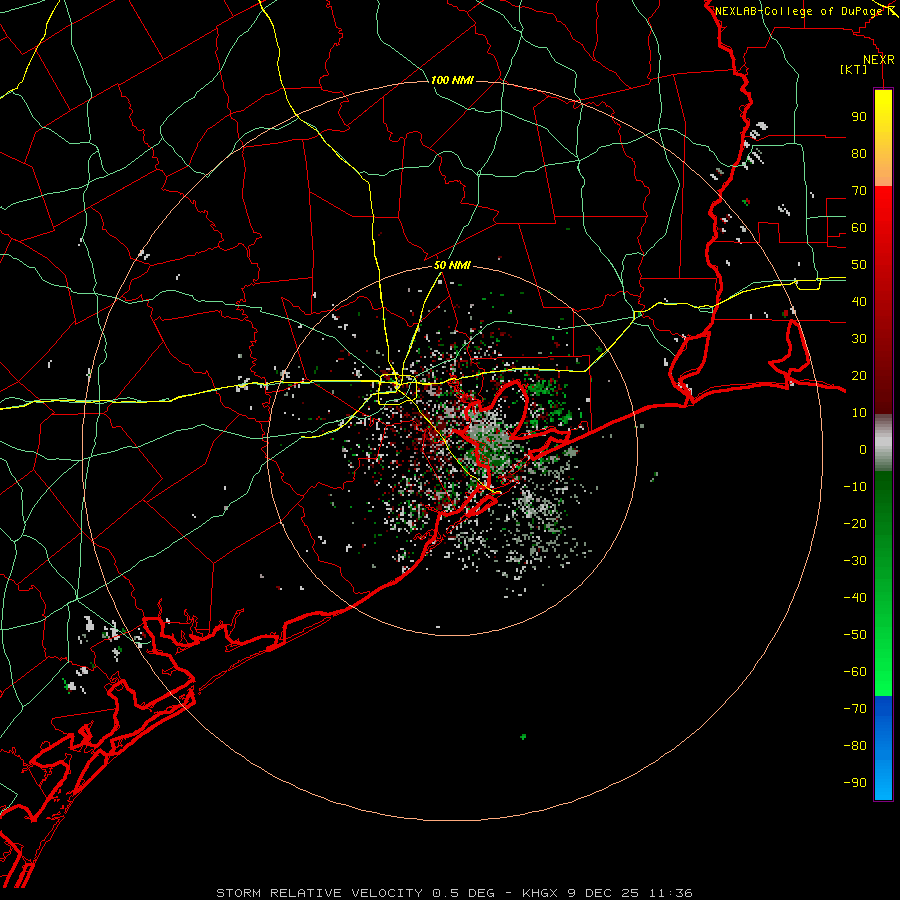Select the 60 value on velocity scale
Viewport: 900px width, 900px height.
(859, 228)
